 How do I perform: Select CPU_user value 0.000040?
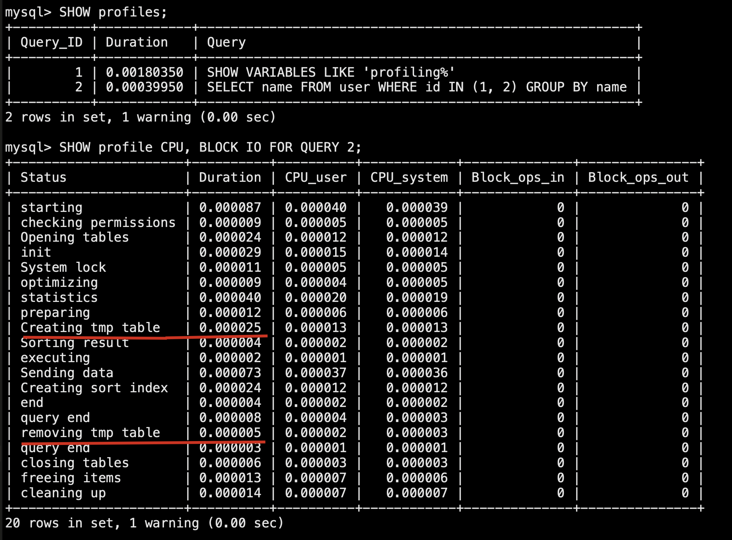tap(316, 207)
